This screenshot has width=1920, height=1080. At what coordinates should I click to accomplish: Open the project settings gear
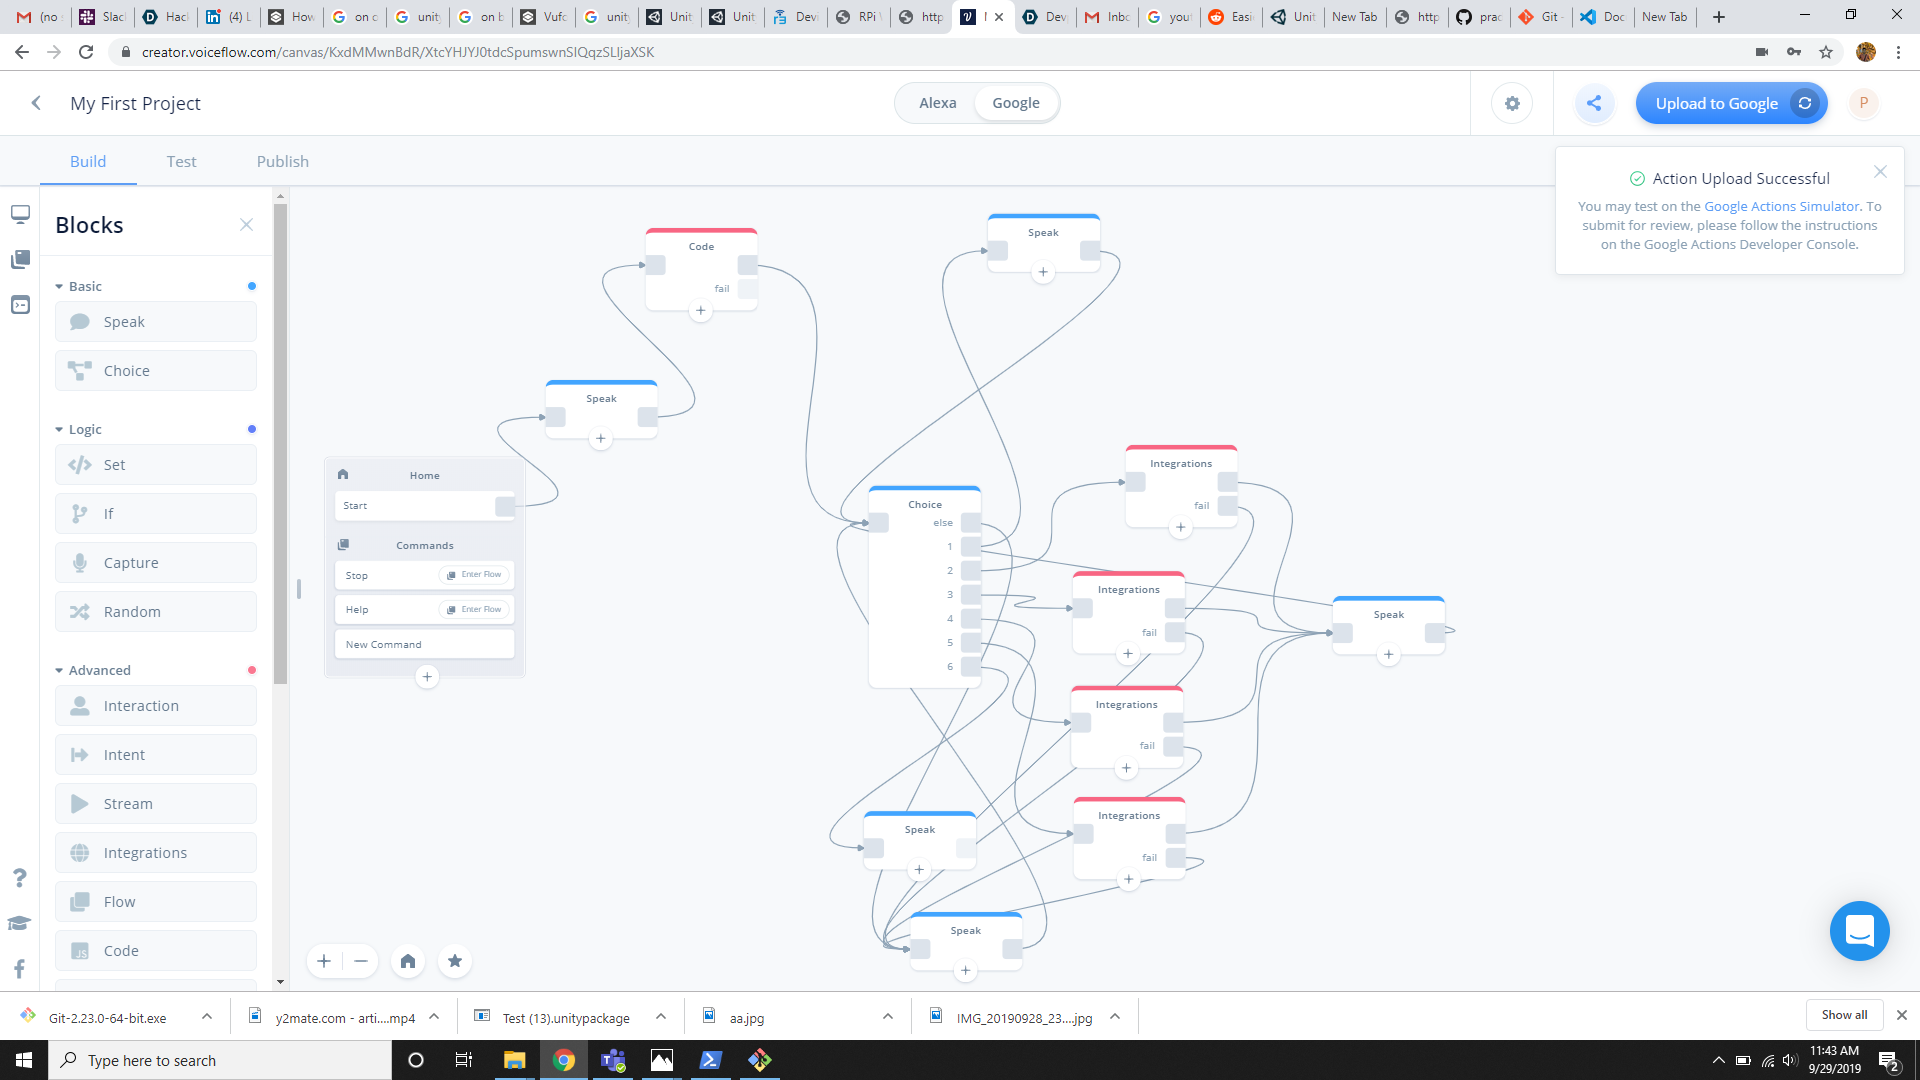[1512, 103]
